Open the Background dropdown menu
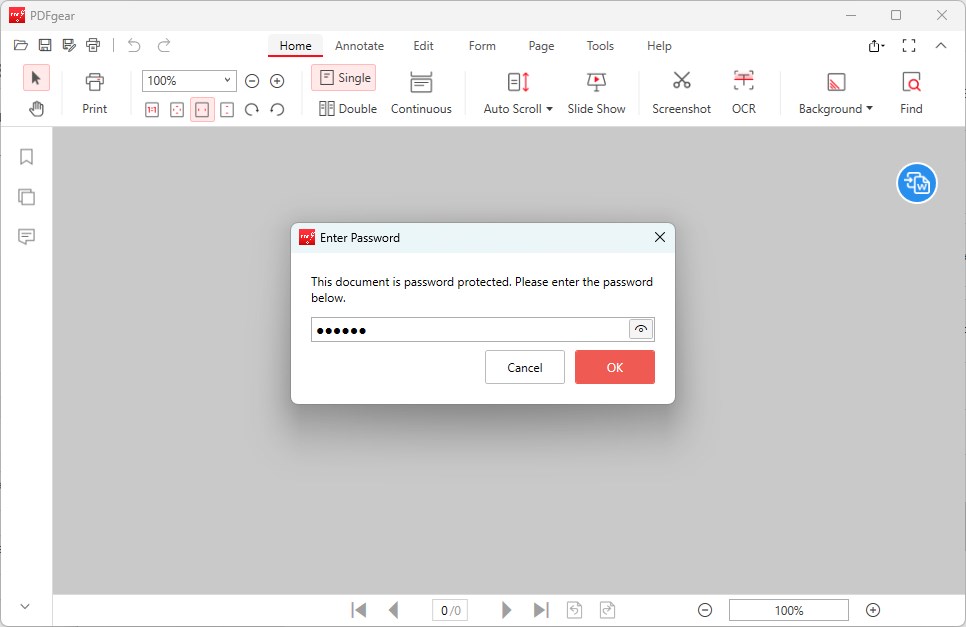This screenshot has height=627, width=966. click(869, 109)
